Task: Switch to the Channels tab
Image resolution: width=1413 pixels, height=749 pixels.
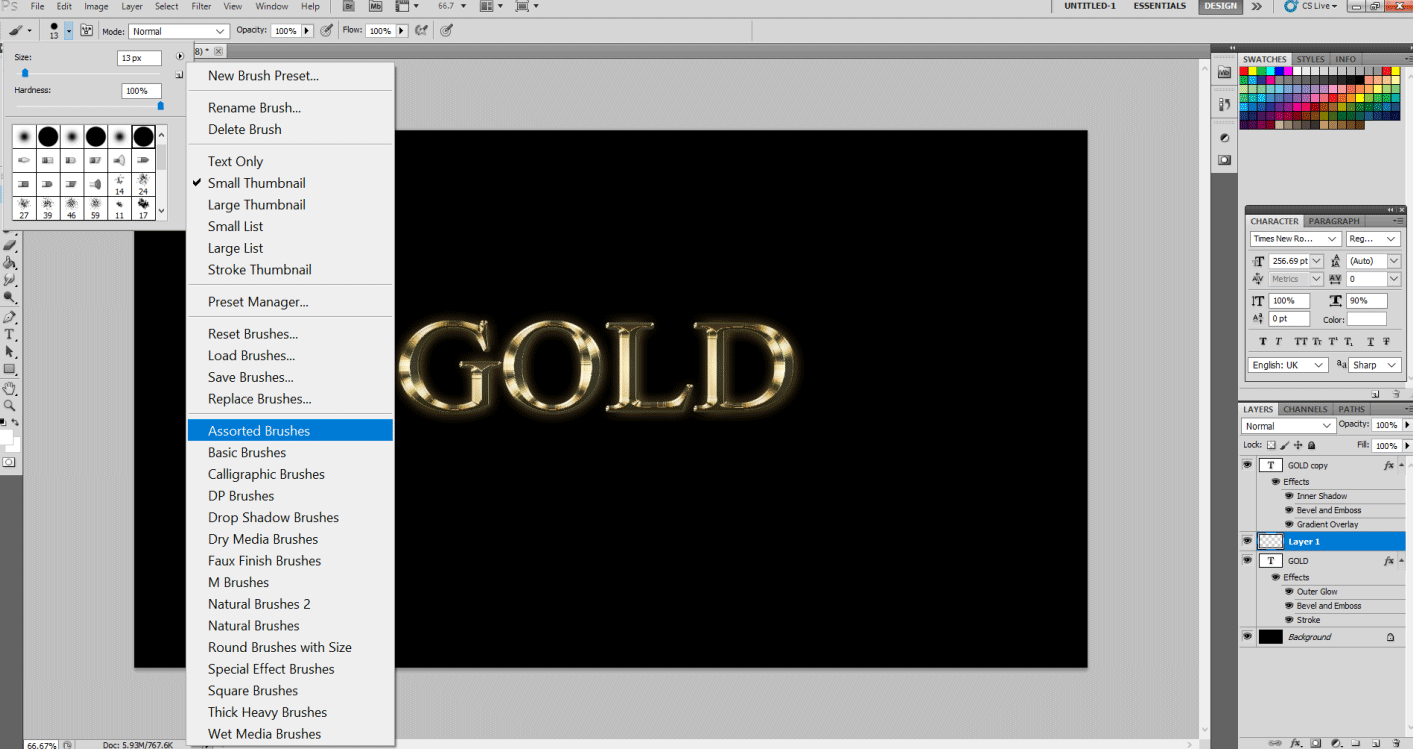Action: (1305, 408)
